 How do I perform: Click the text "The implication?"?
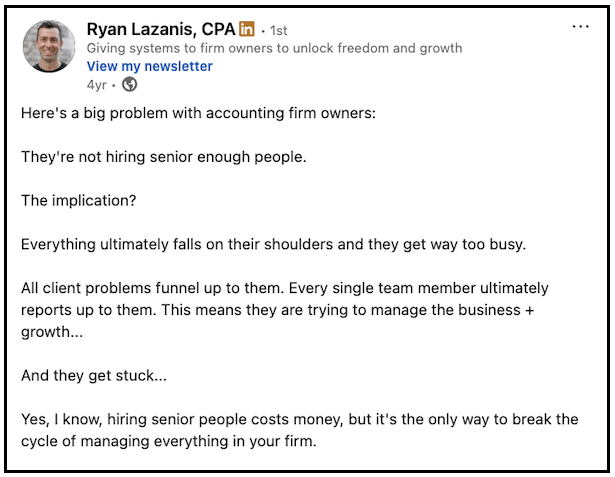(x=78, y=200)
